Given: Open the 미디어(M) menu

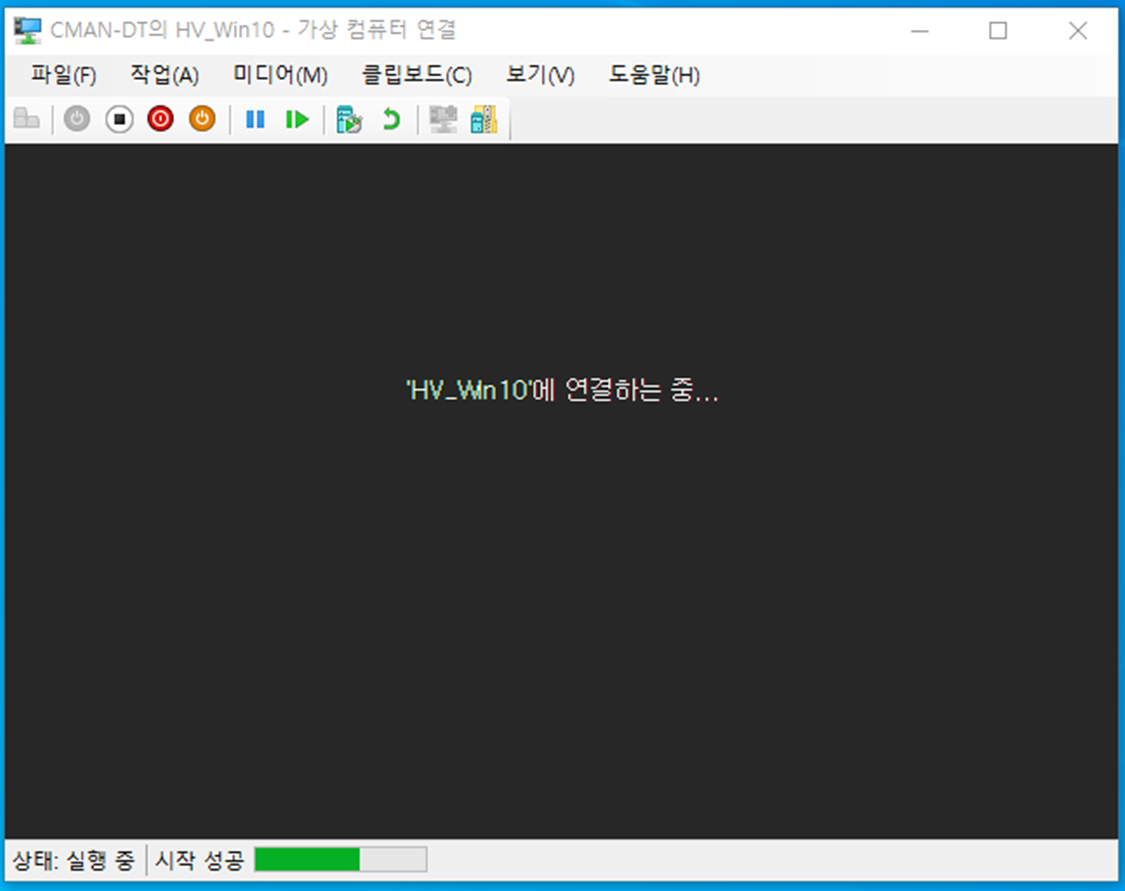Looking at the screenshot, I should [x=281, y=75].
